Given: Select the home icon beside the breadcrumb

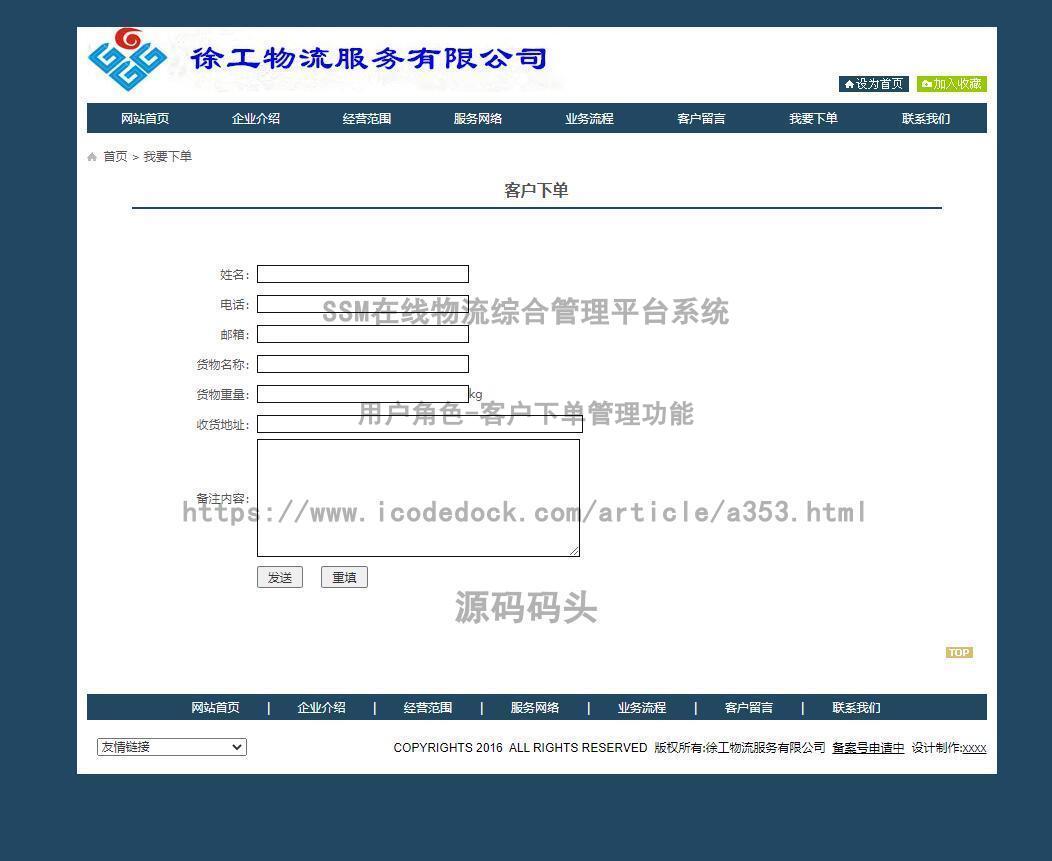Looking at the screenshot, I should [91, 156].
